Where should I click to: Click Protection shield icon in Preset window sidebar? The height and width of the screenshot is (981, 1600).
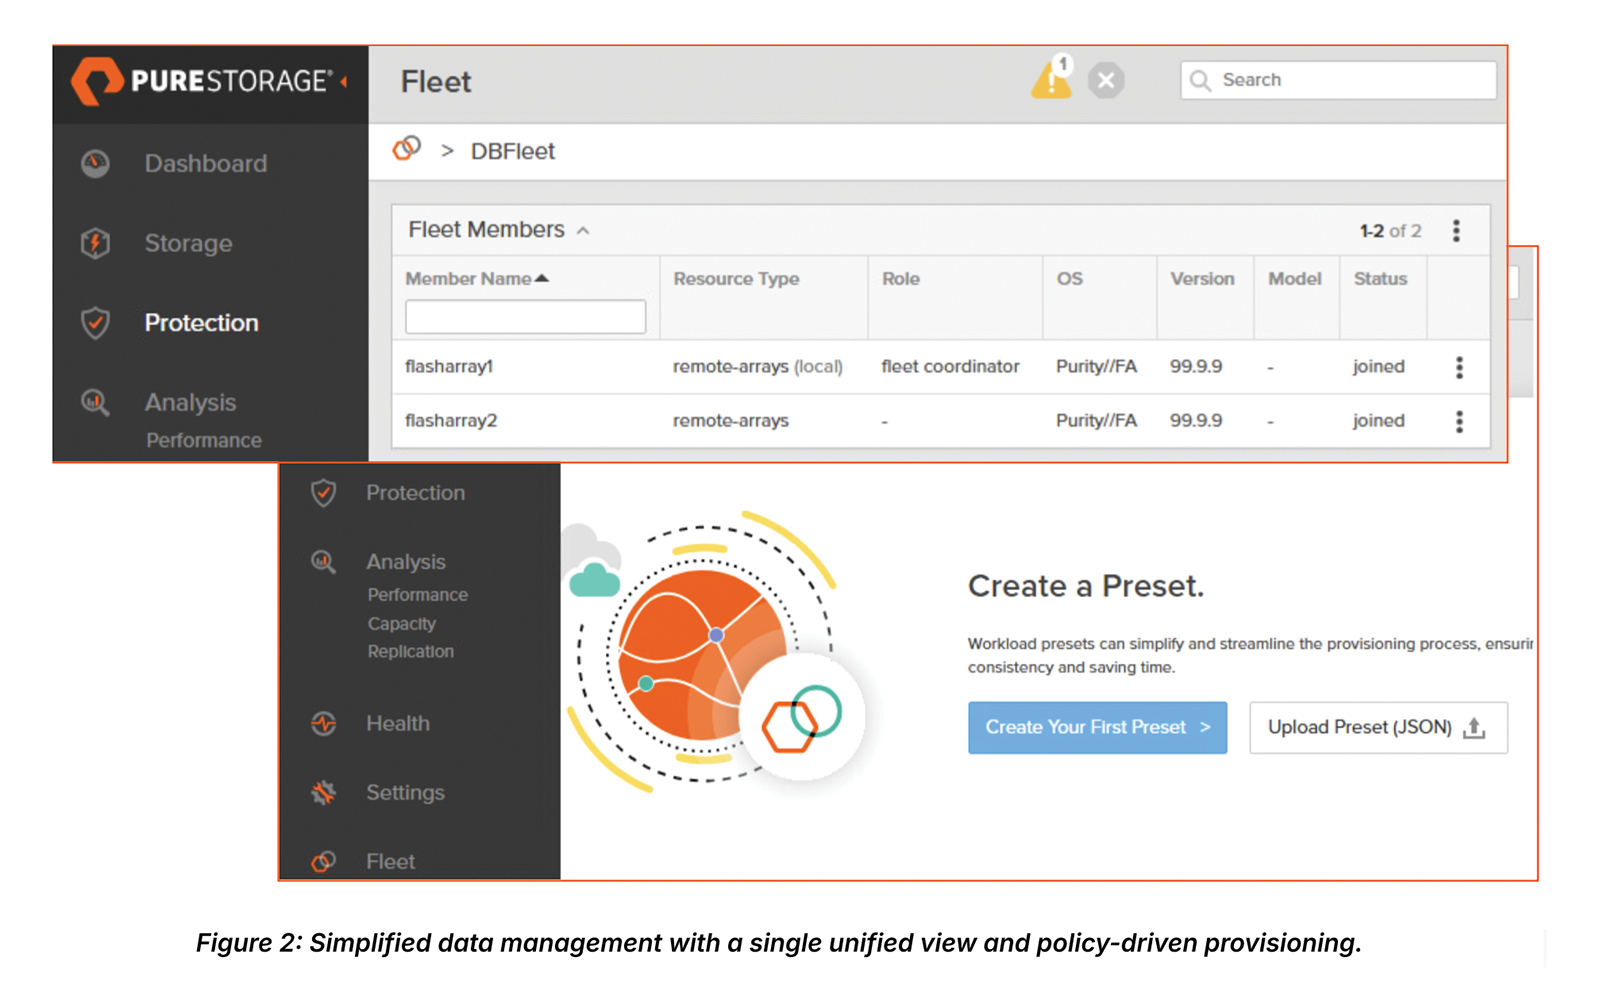coord(323,493)
